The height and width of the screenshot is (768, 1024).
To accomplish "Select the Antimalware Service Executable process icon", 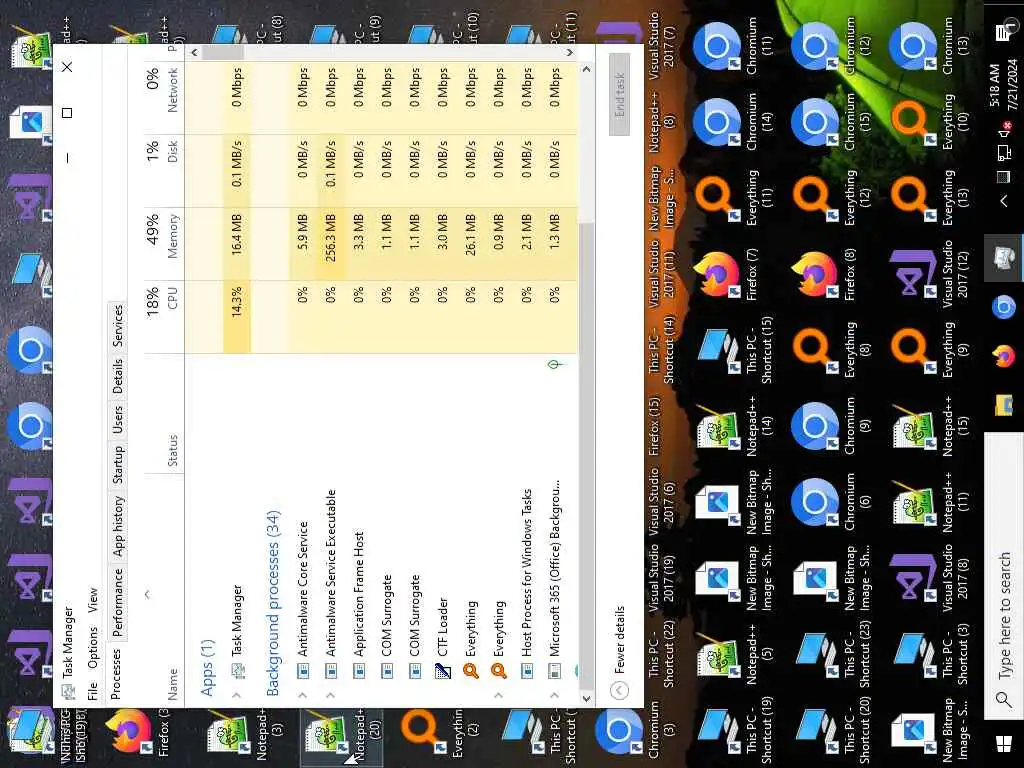I will 330,670.
